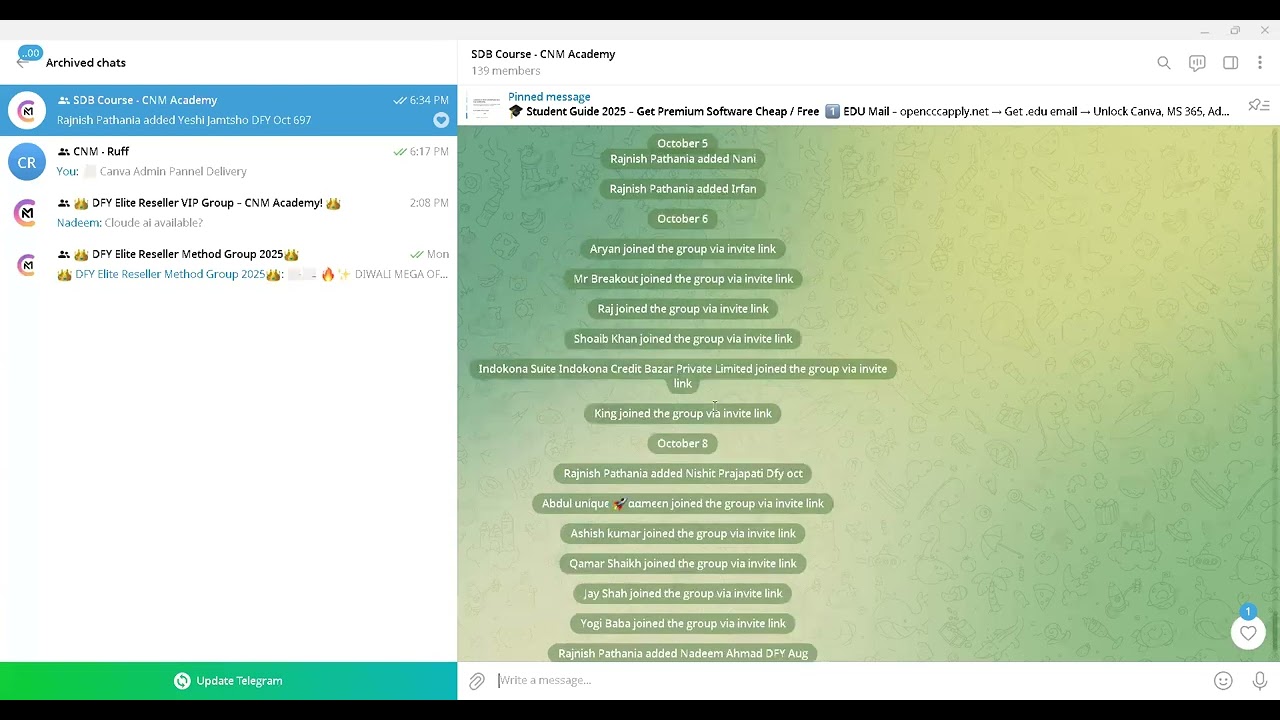Viewport: 1280px width, 720px height.
Task: Attach a file with the paperclip icon
Action: pyautogui.click(x=477, y=681)
